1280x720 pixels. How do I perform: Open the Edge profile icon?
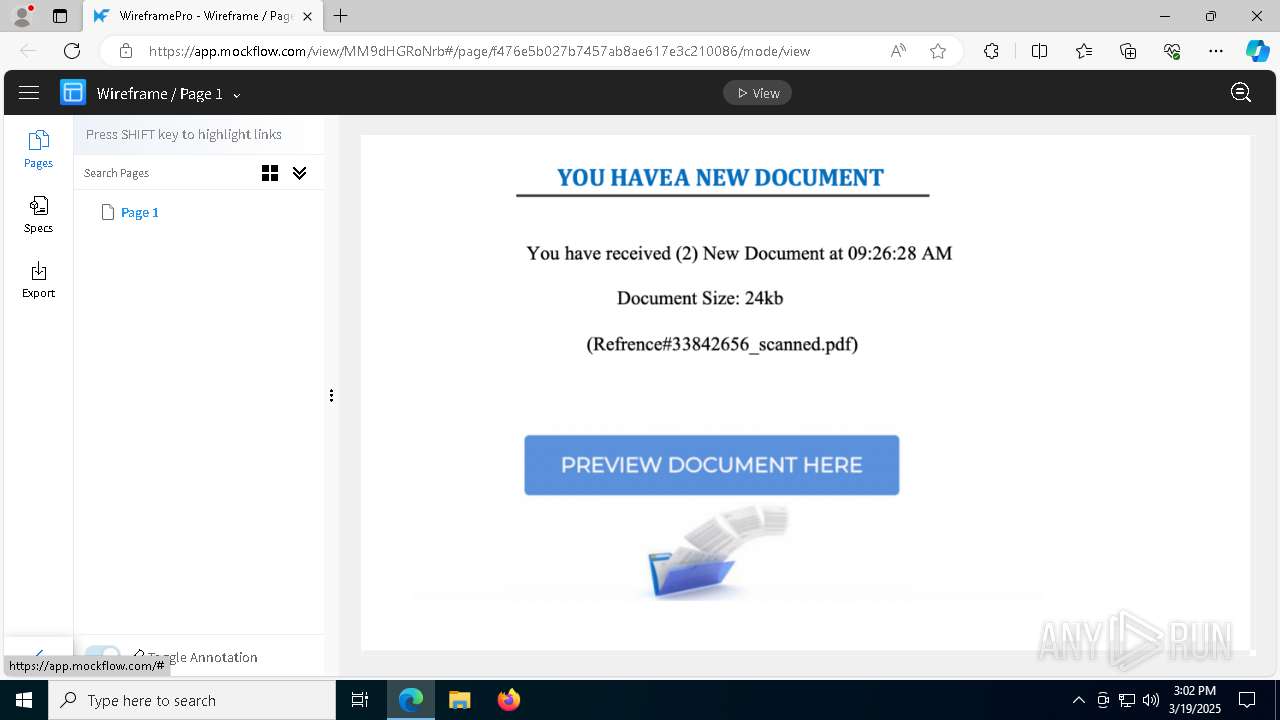pyautogui.click(x=22, y=16)
